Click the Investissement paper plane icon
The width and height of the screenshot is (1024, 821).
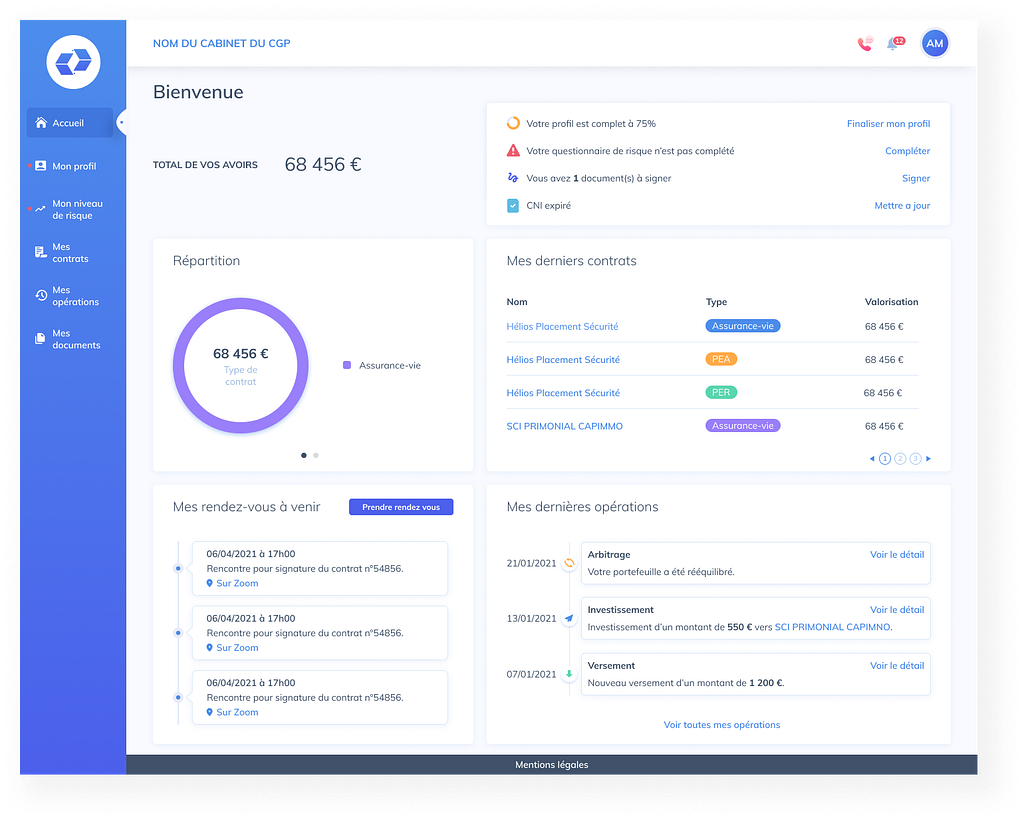569,619
